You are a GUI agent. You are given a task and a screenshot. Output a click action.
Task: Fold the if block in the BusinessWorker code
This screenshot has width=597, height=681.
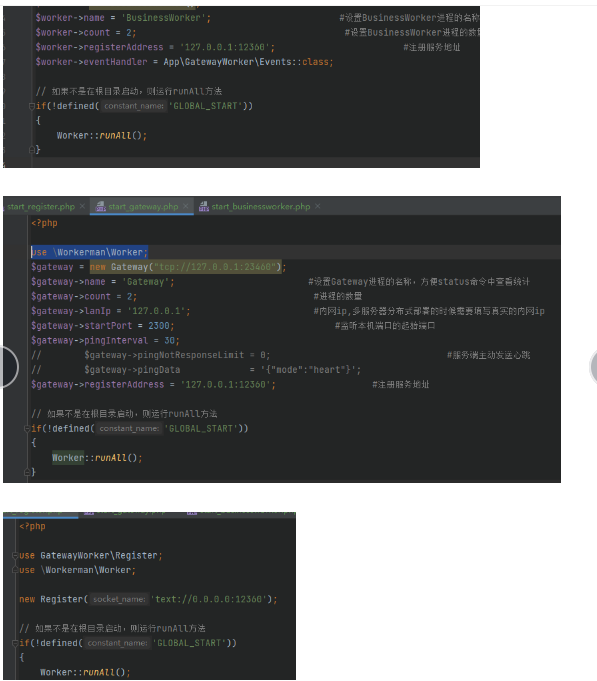click(x=31, y=106)
